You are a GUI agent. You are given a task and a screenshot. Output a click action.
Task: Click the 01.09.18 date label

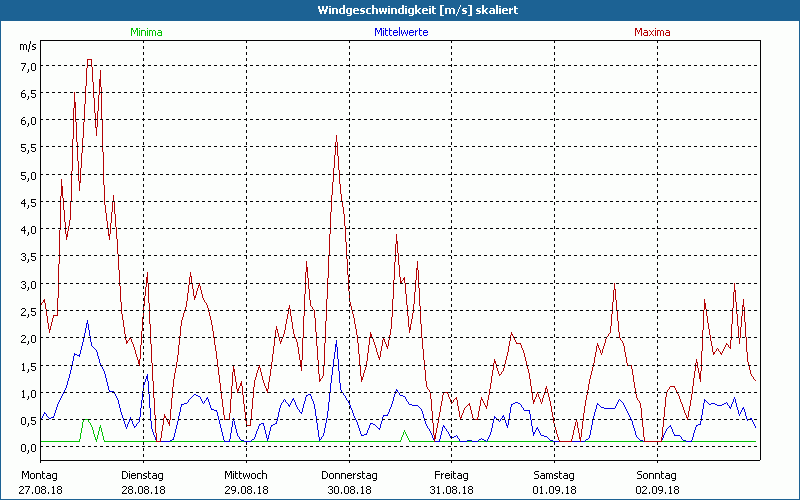[554, 490]
